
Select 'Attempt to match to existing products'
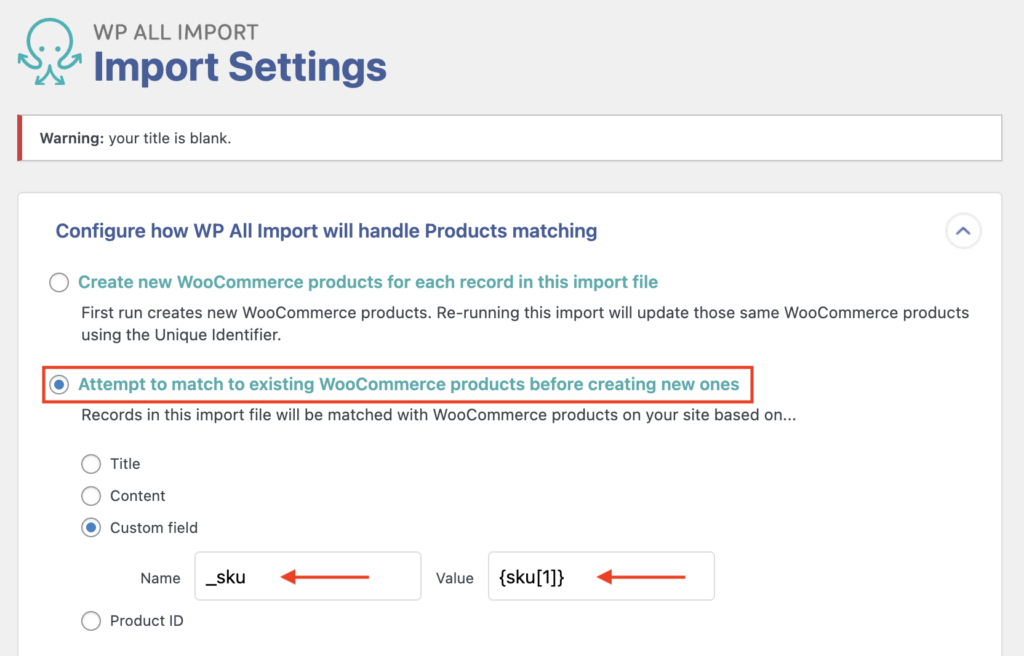click(x=58, y=384)
